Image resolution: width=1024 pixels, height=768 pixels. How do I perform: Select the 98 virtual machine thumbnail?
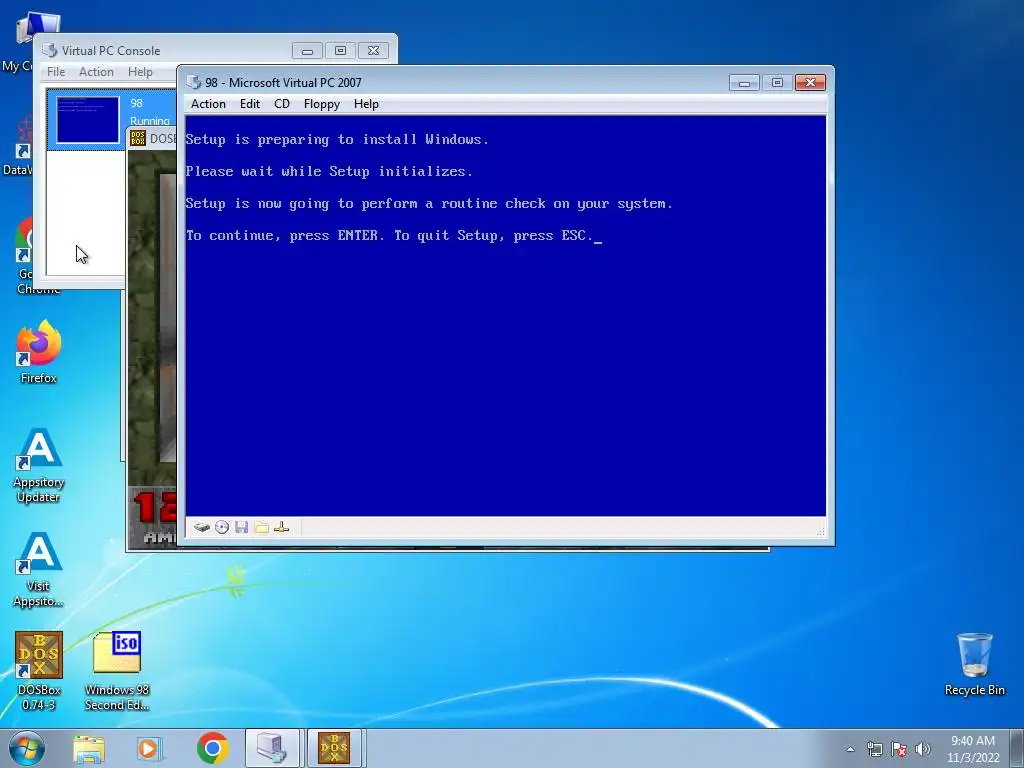(x=88, y=120)
